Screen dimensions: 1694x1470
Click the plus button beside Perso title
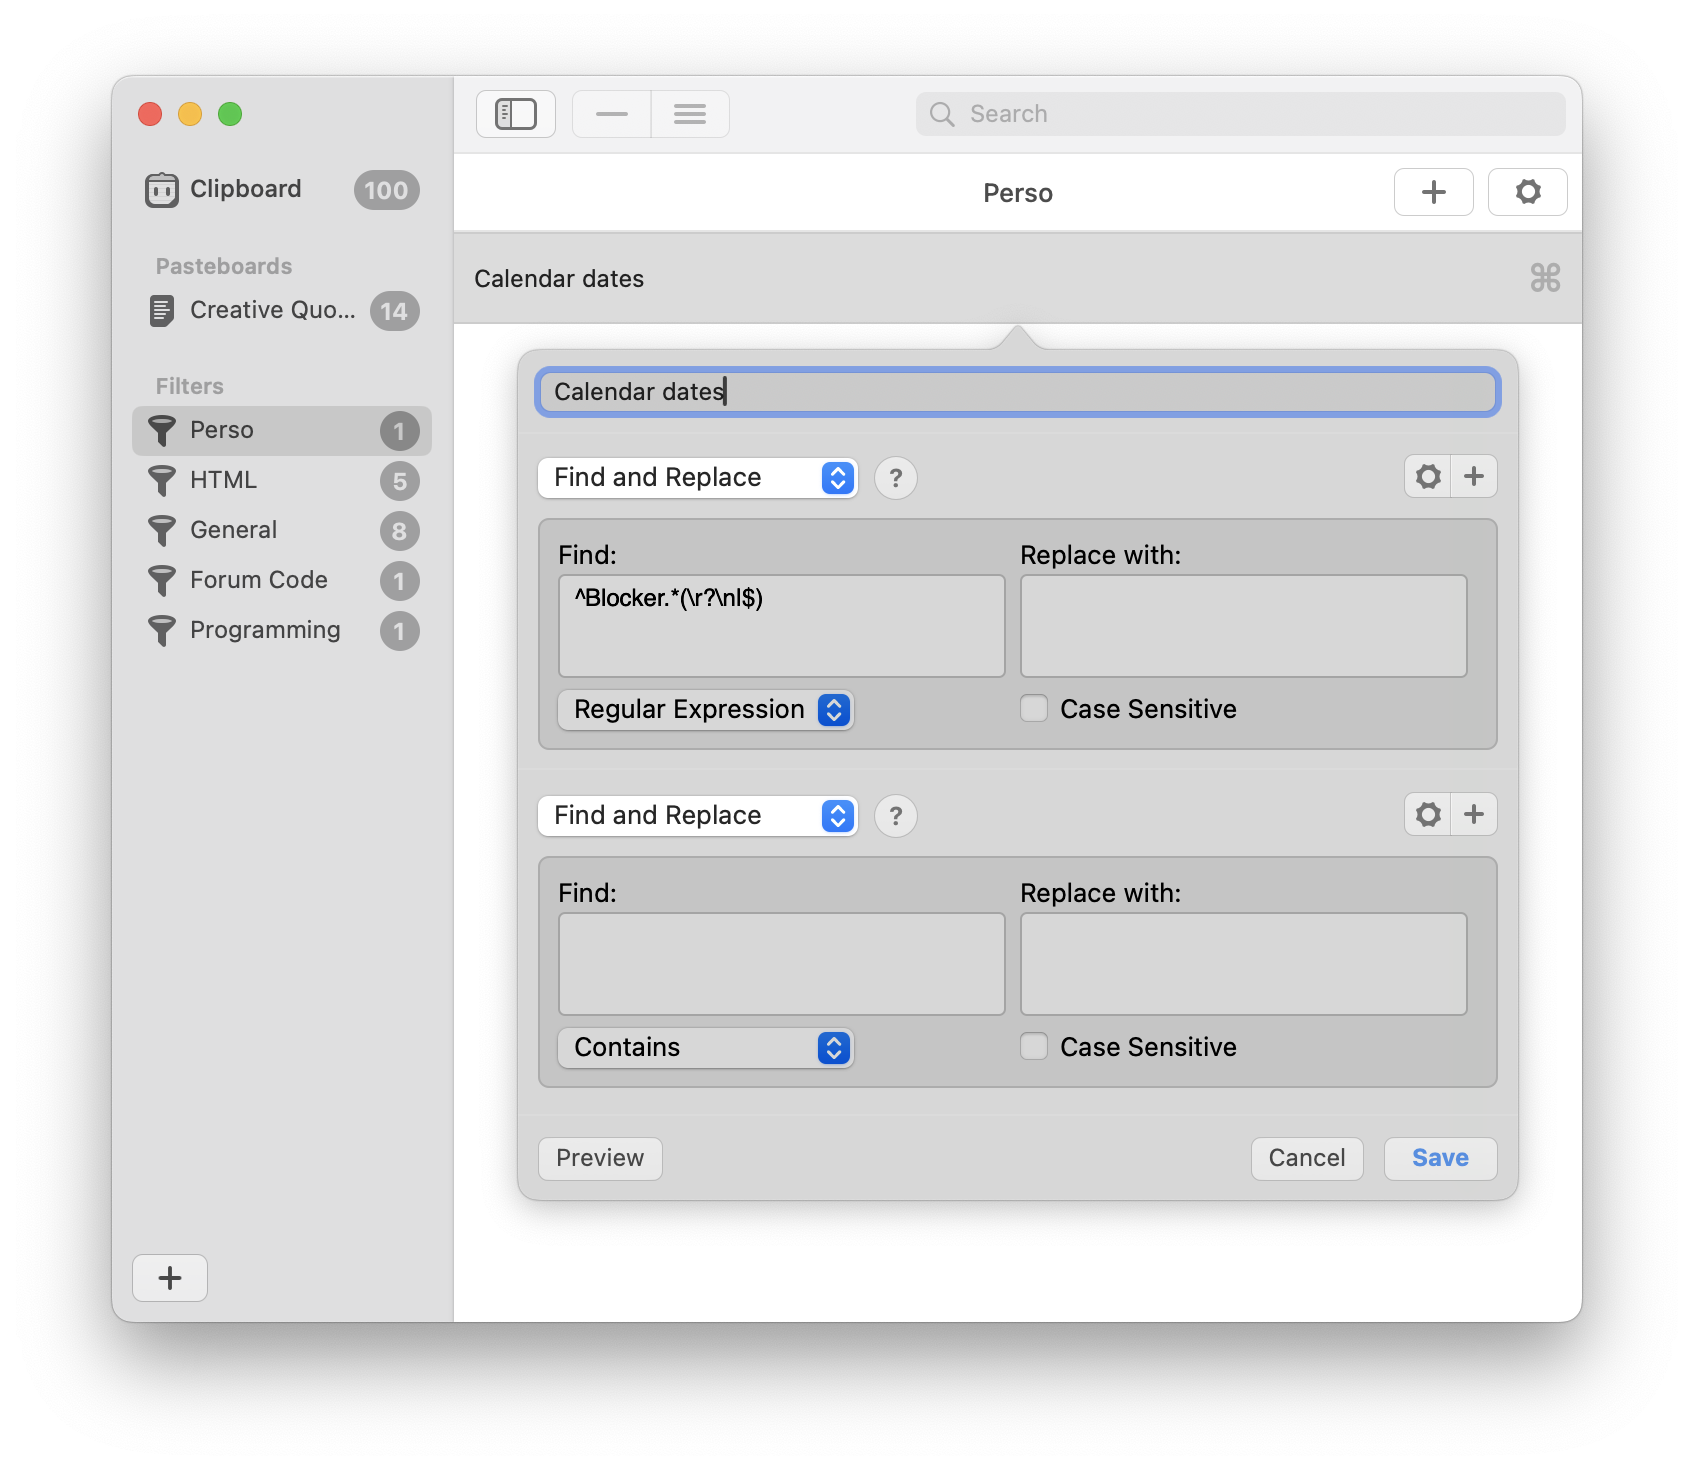(1433, 192)
